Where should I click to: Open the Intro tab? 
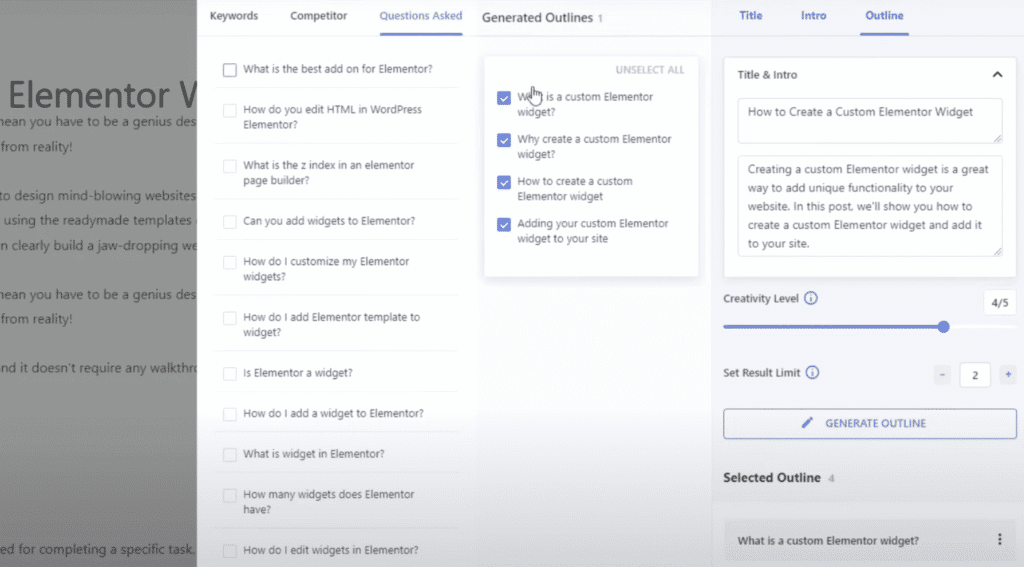(813, 16)
